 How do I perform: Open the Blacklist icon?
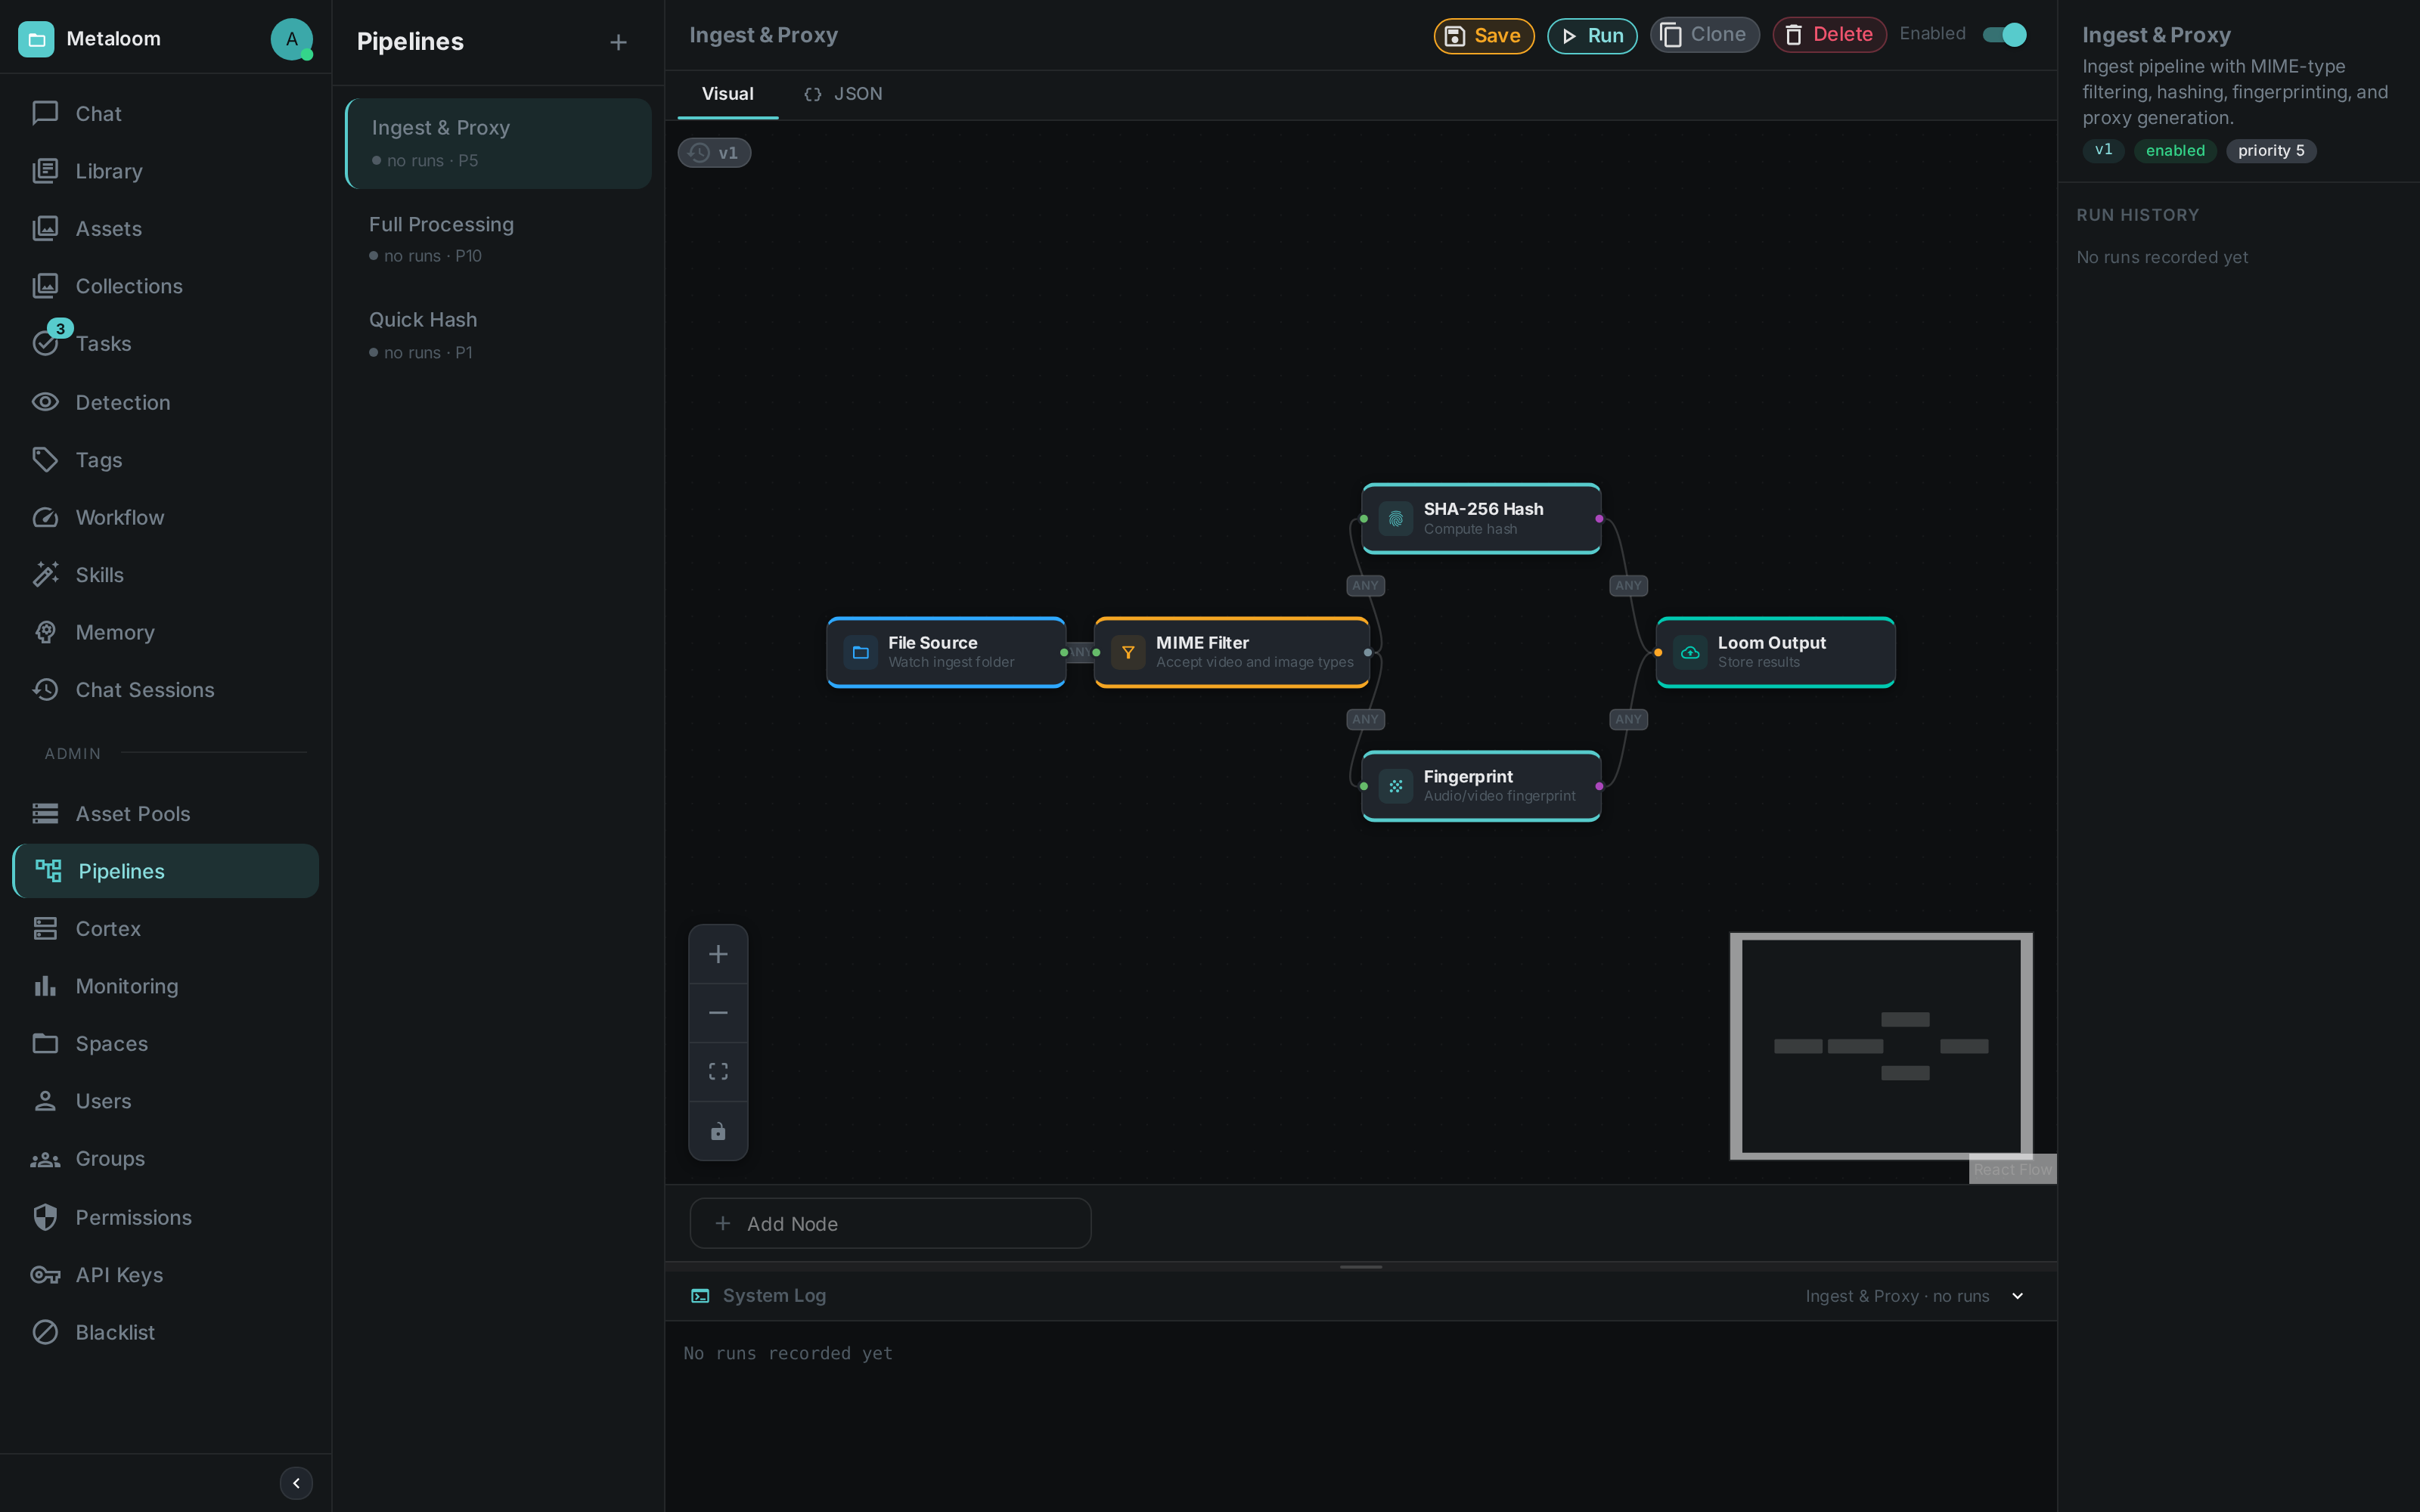45,1332
